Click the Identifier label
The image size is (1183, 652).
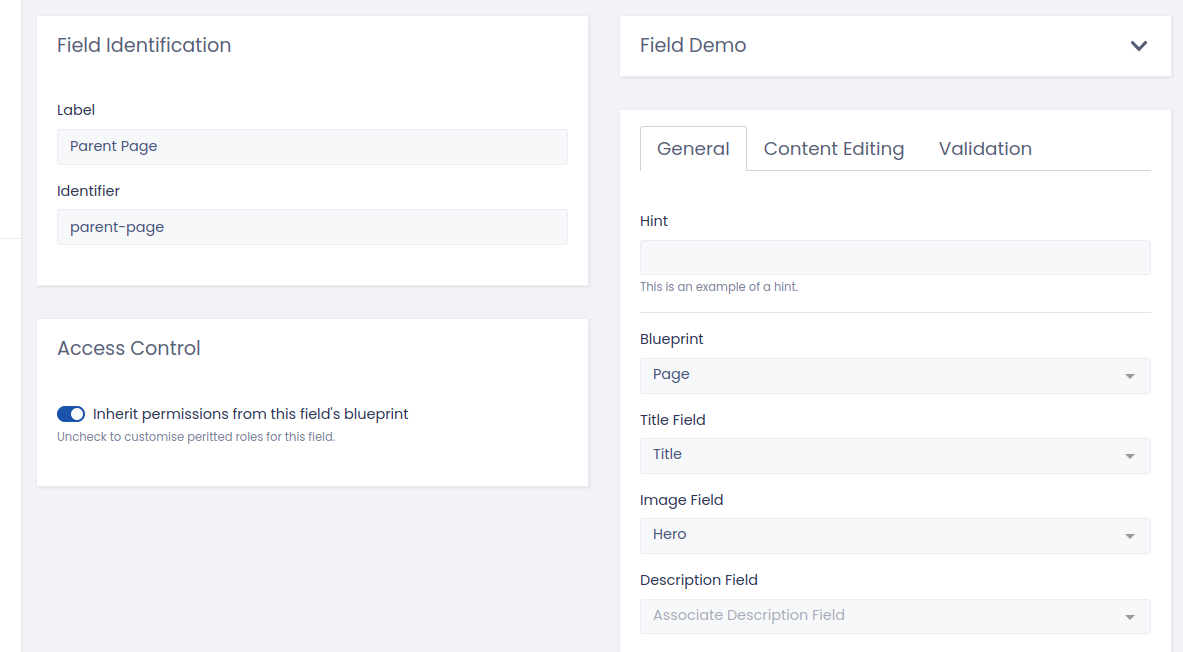point(88,191)
